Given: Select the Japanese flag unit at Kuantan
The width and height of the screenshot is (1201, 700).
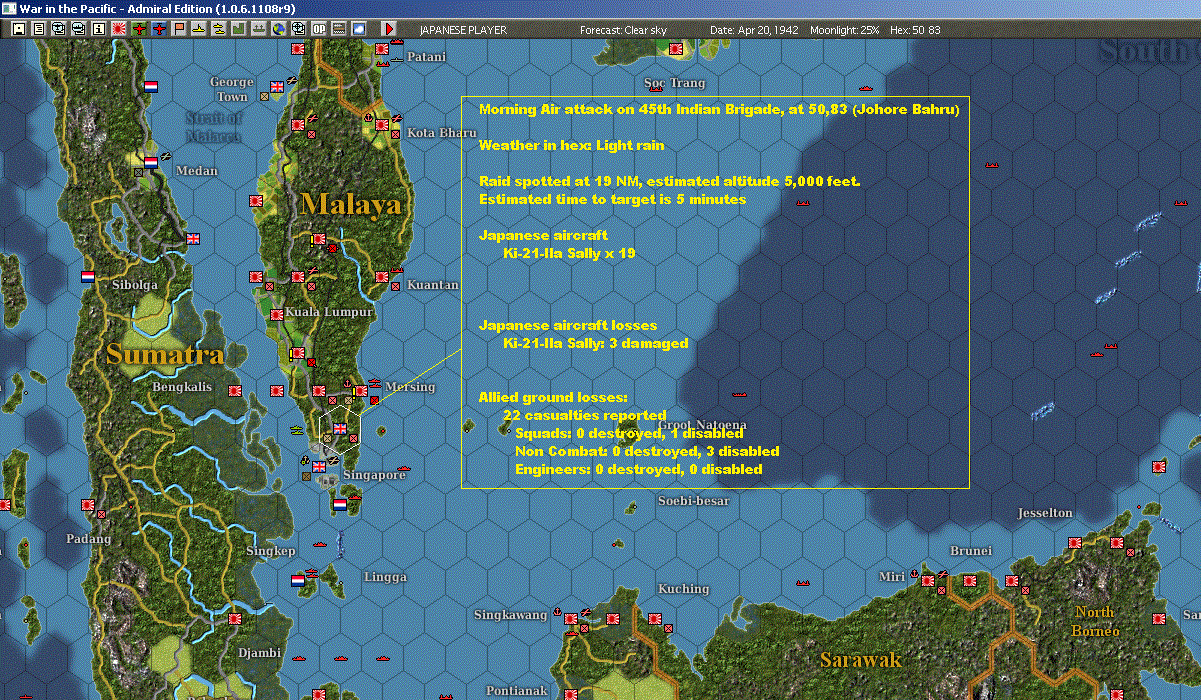Looking at the screenshot, I should (x=383, y=275).
